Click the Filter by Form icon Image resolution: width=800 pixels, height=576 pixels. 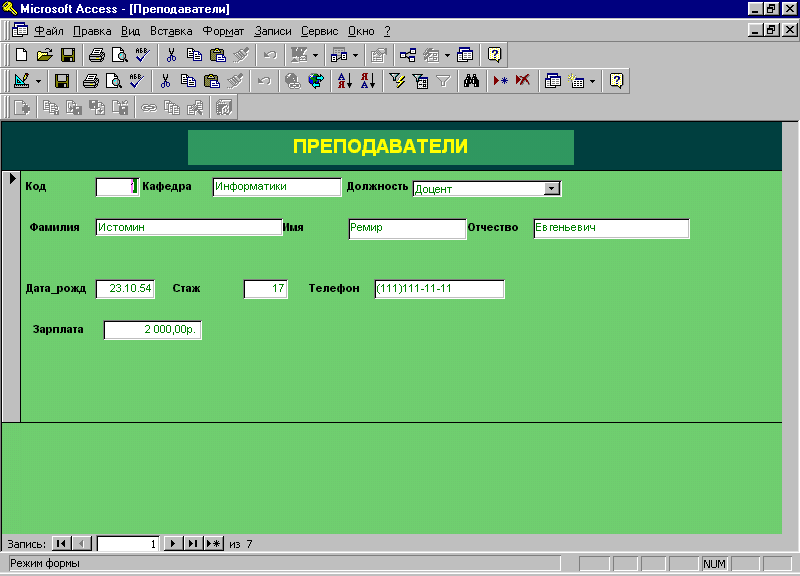[420, 81]
